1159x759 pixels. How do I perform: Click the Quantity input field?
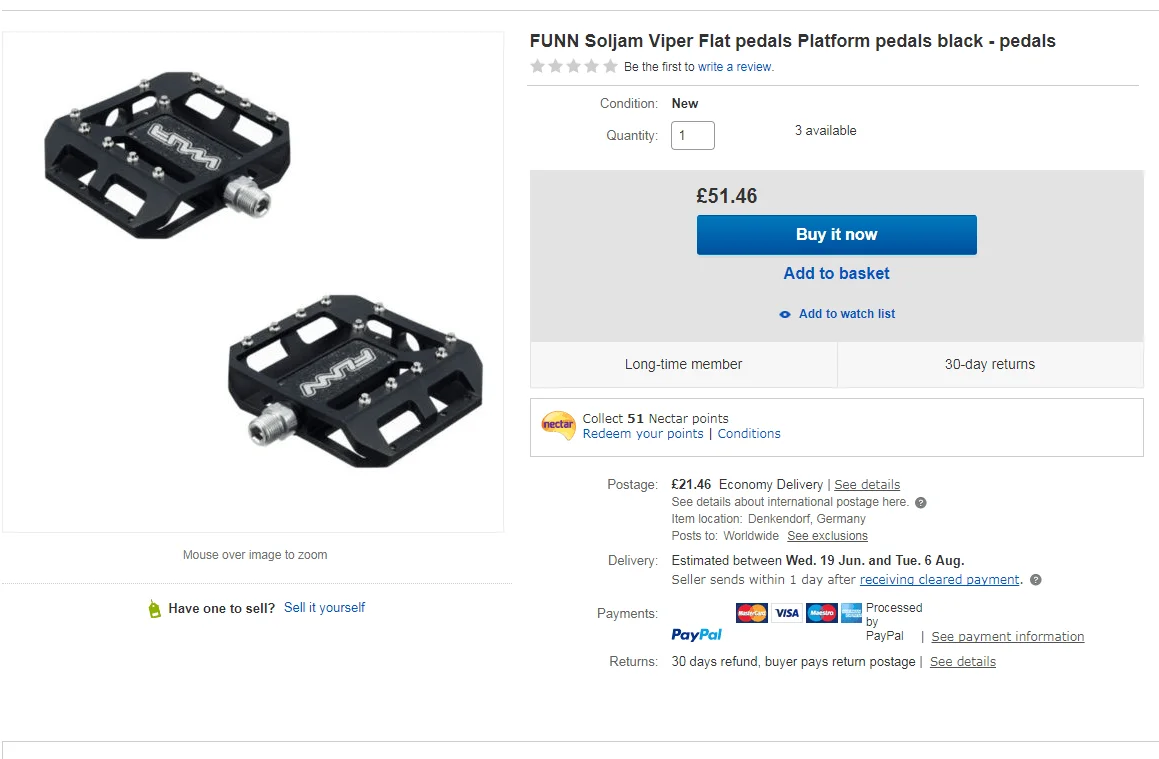pyautogui.click(x=692, y=135)
